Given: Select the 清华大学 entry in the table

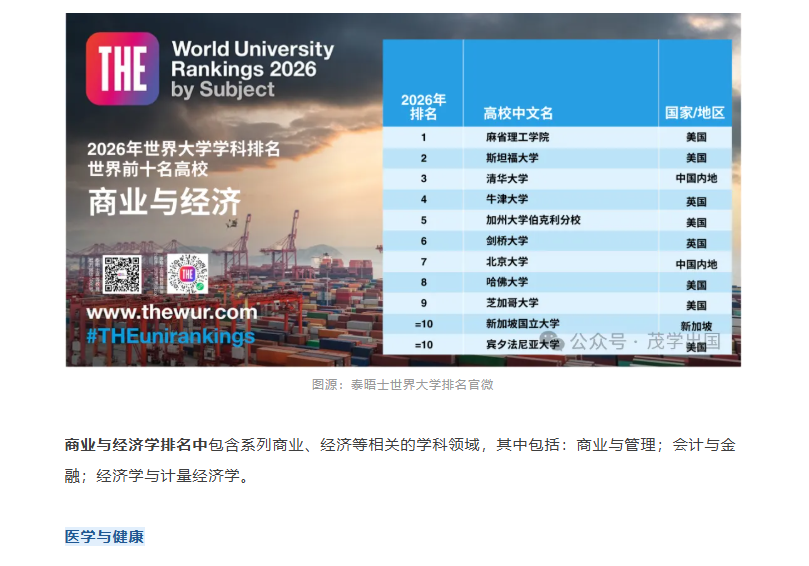Looking at the screenshot, I should (x=507, y=179).
